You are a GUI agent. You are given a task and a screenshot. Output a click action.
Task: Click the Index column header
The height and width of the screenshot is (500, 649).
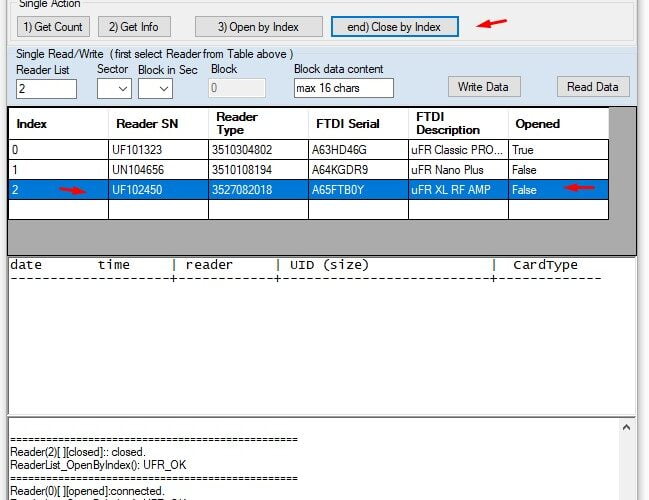point(58,124)
